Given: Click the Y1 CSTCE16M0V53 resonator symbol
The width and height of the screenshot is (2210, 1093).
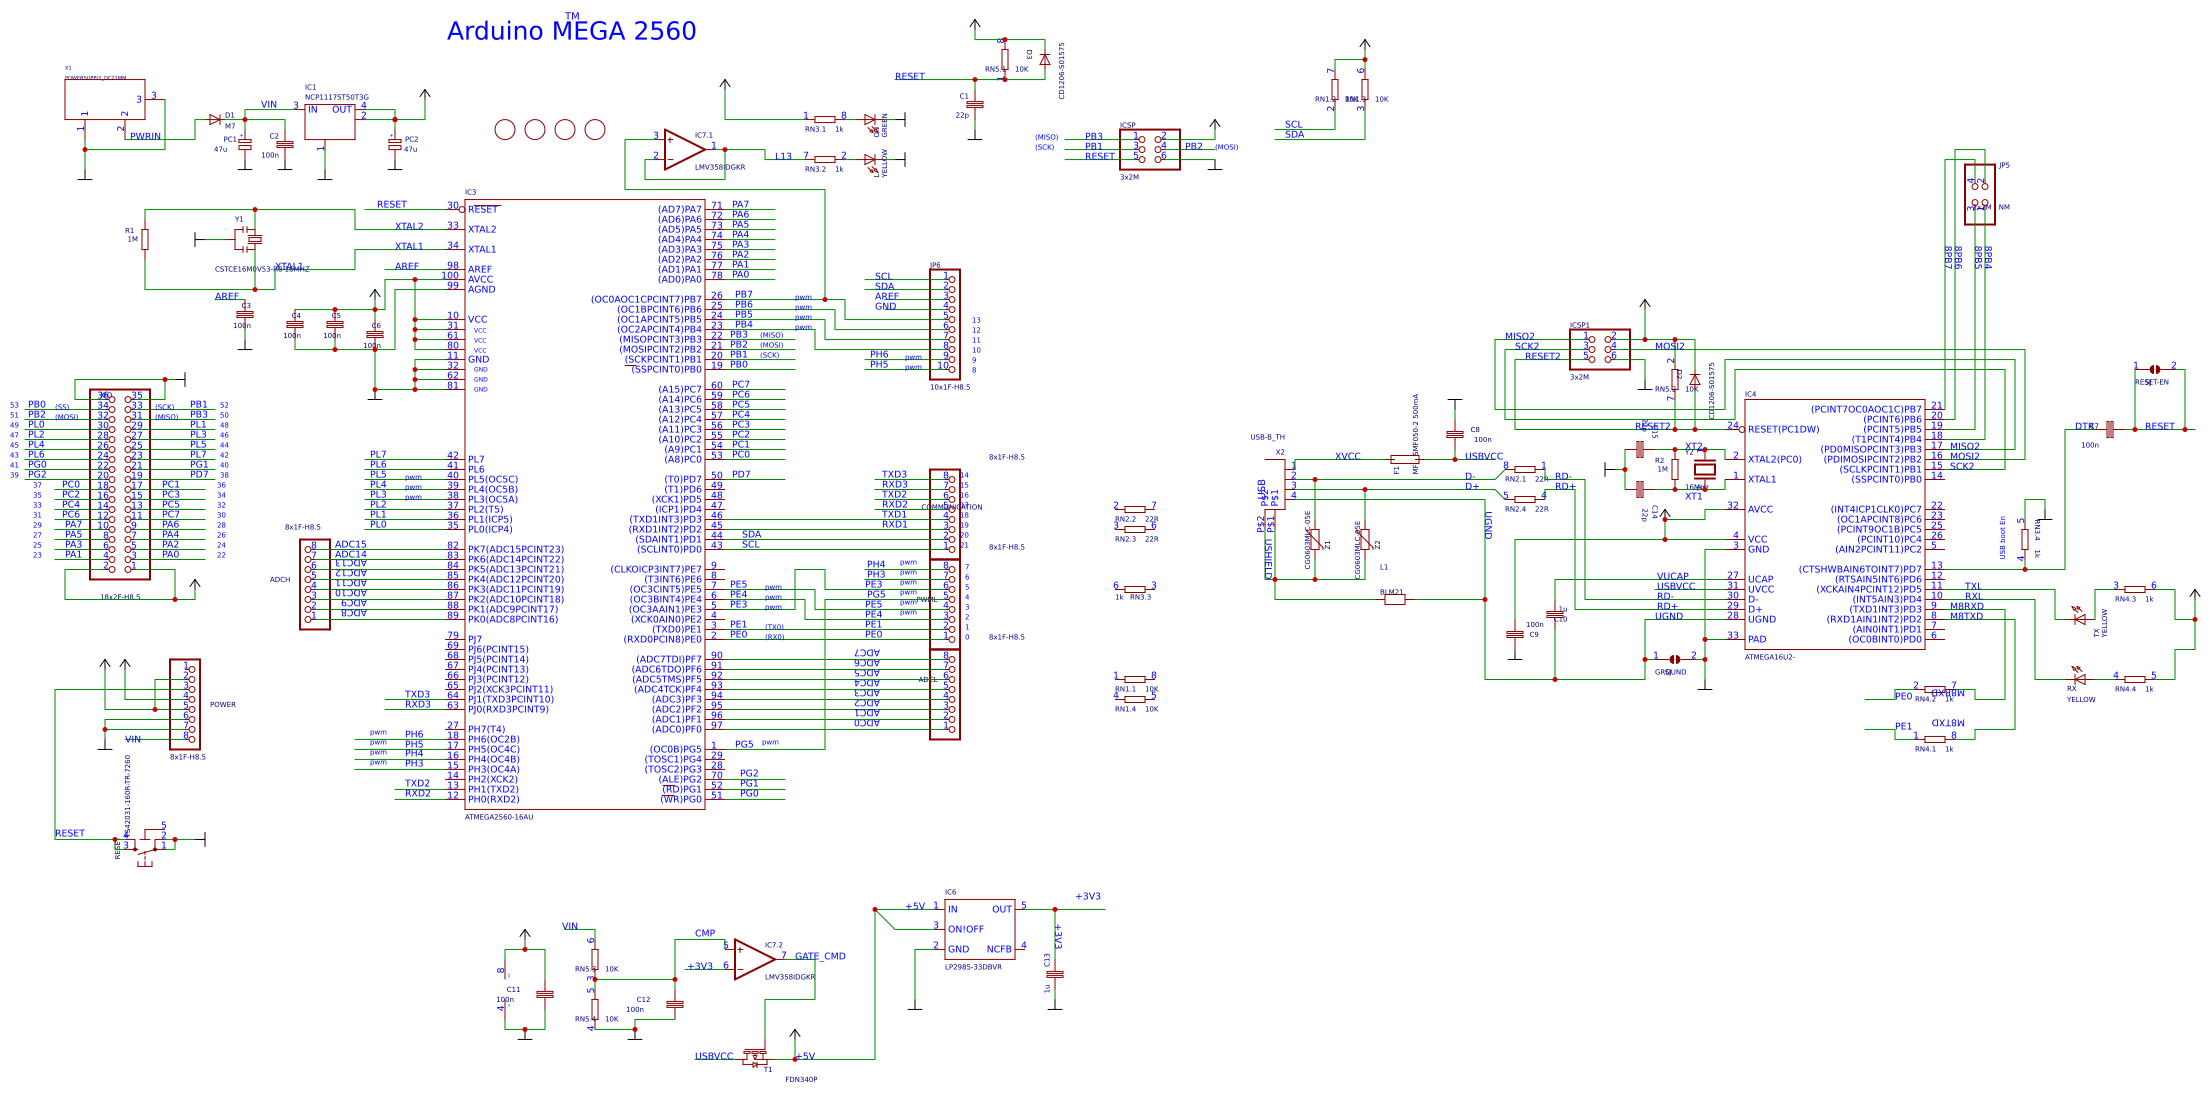Looking at the screenshot, I should 246,238.
